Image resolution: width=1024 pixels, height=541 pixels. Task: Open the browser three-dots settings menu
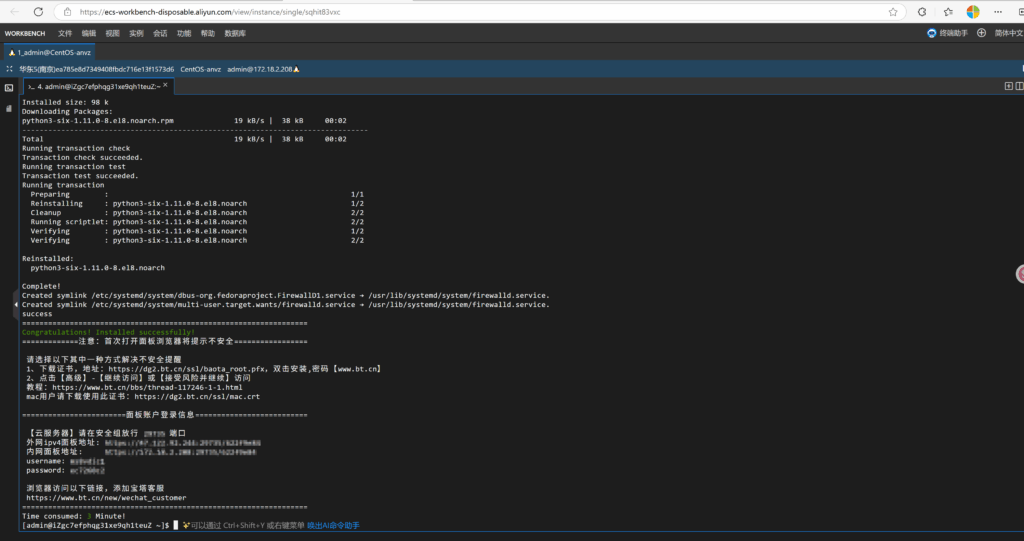998,12
